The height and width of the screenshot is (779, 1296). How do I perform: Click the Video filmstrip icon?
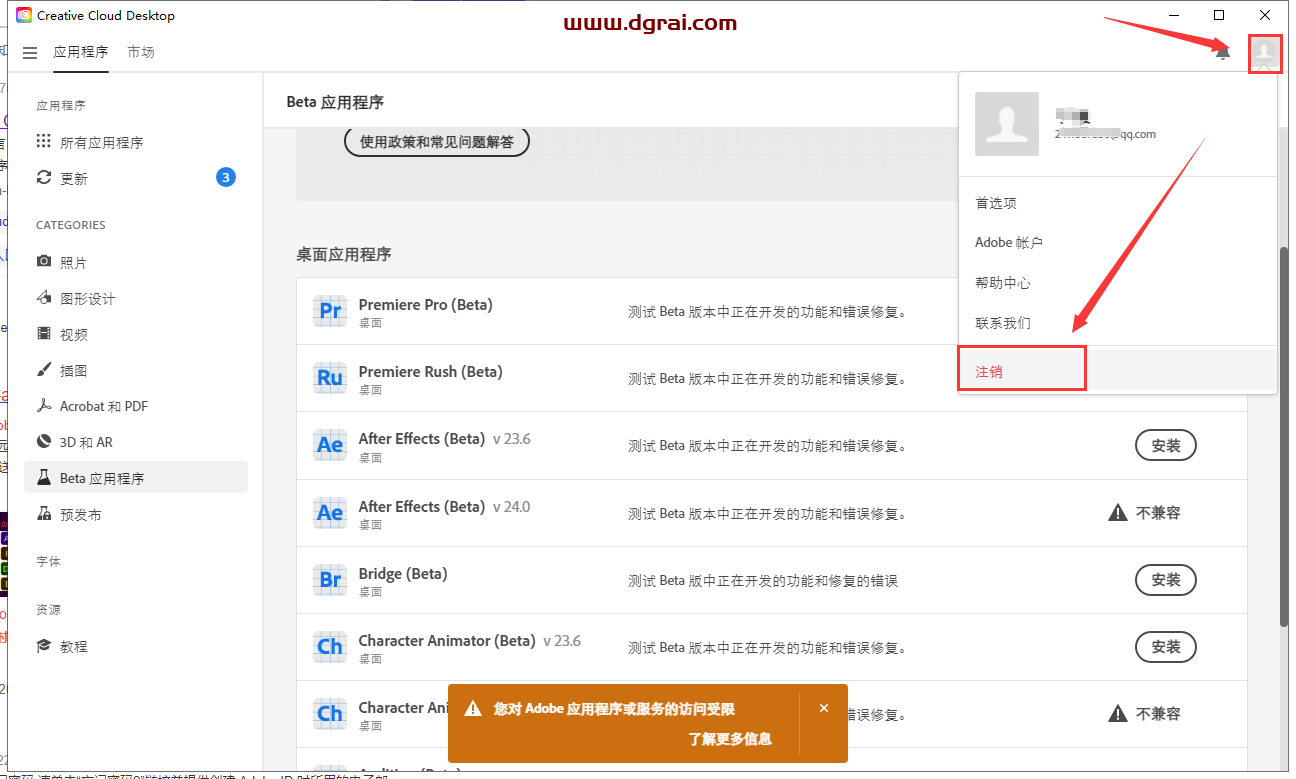coord(44,333)
